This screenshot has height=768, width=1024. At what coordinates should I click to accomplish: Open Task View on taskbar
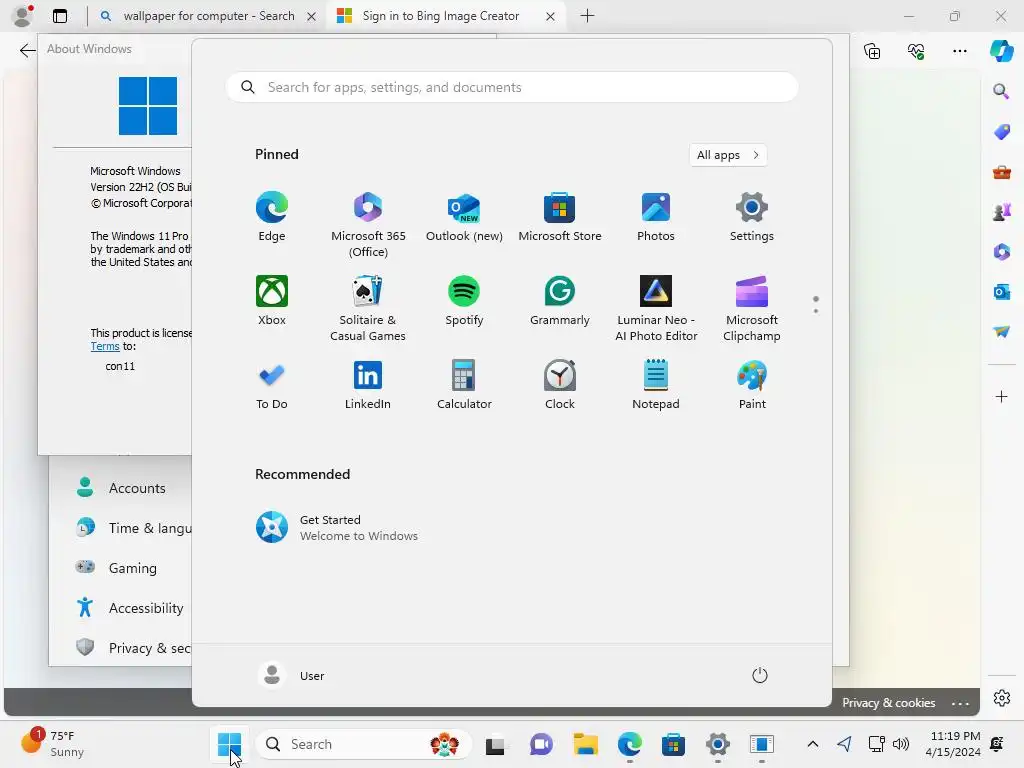coord(496,744)
